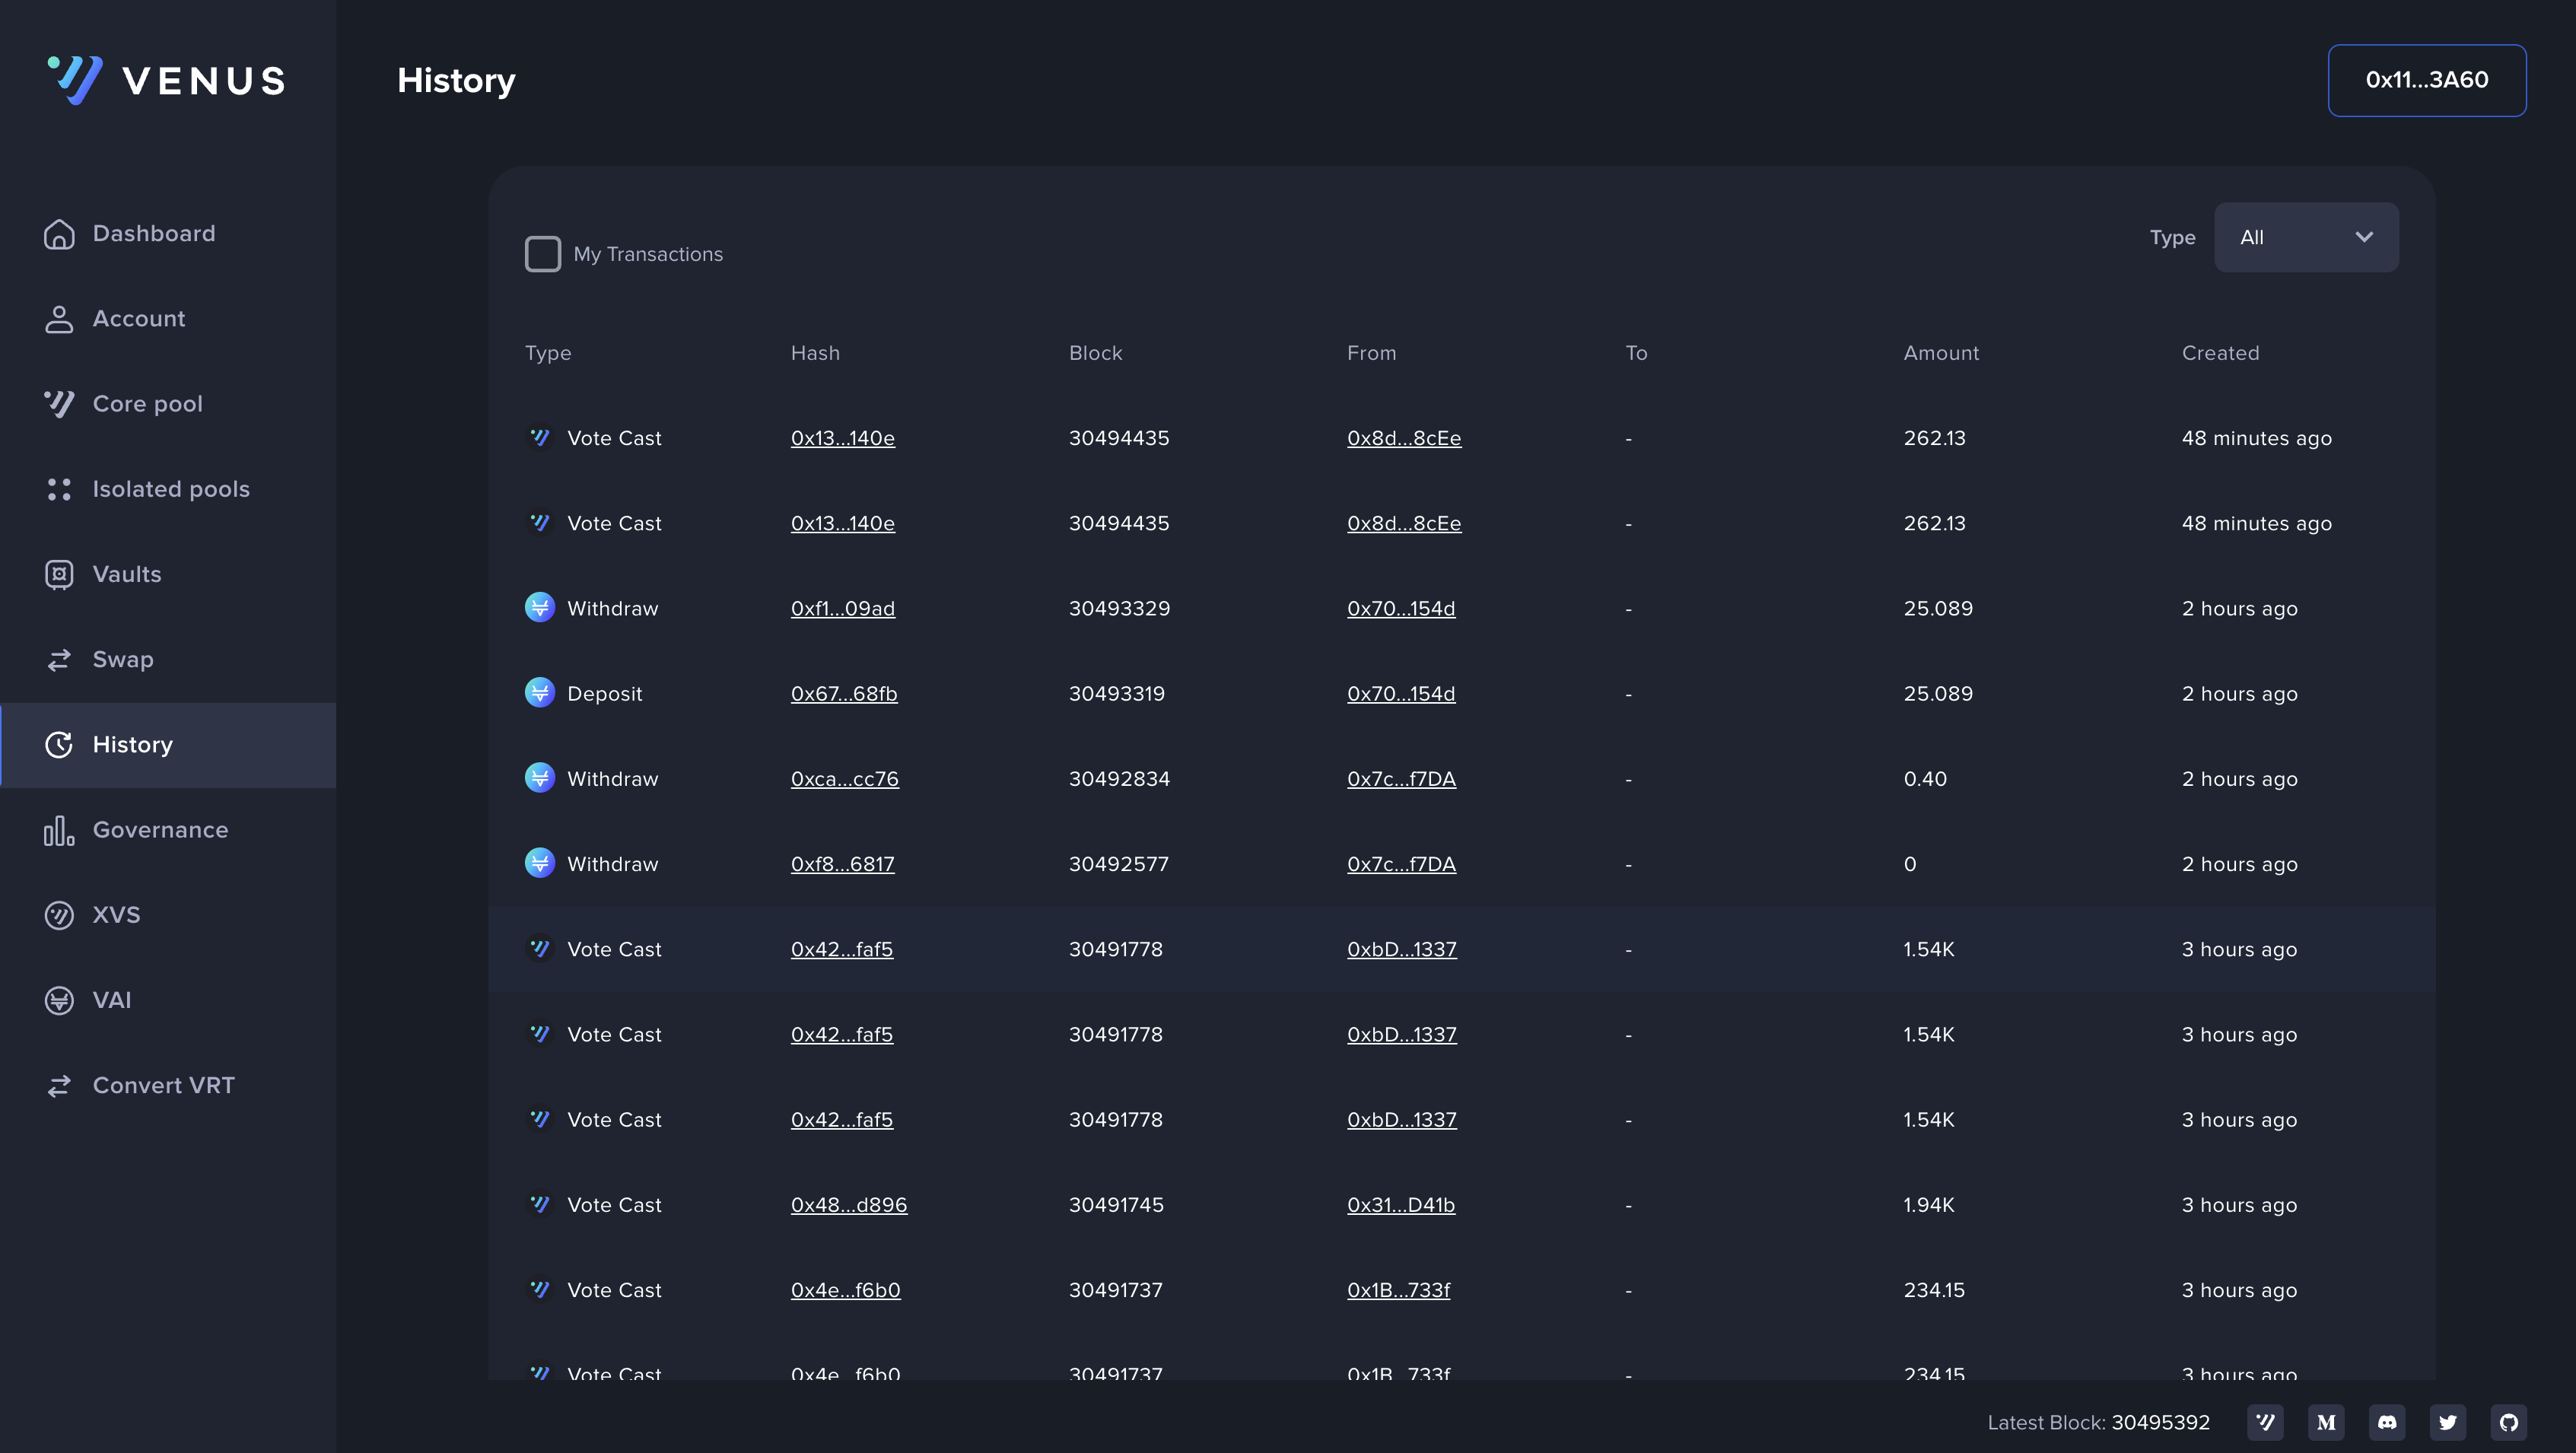This screenshot has height=1453, width=2576.
Task: Click the Governance bar chart icon
Action: click(59, 830)
